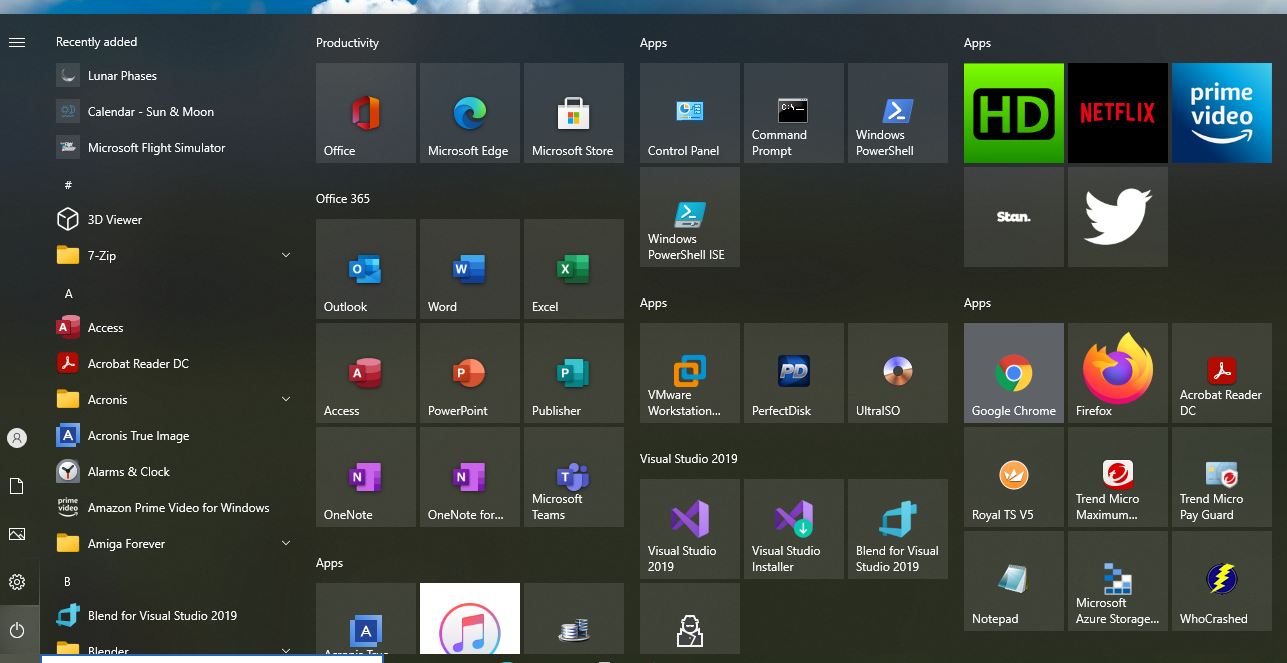
Task: Open the Twitter bird tile
Action: click(x=1117, y=217)
